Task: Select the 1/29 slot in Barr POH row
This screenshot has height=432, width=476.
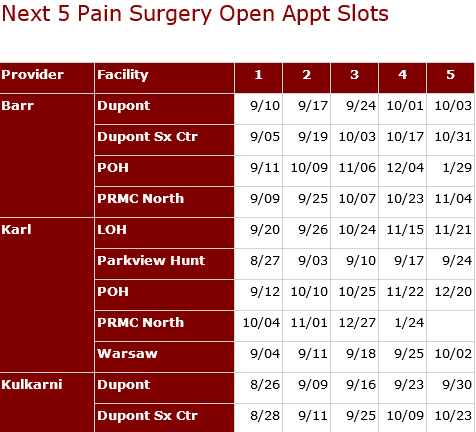Action: pos(451,171)
